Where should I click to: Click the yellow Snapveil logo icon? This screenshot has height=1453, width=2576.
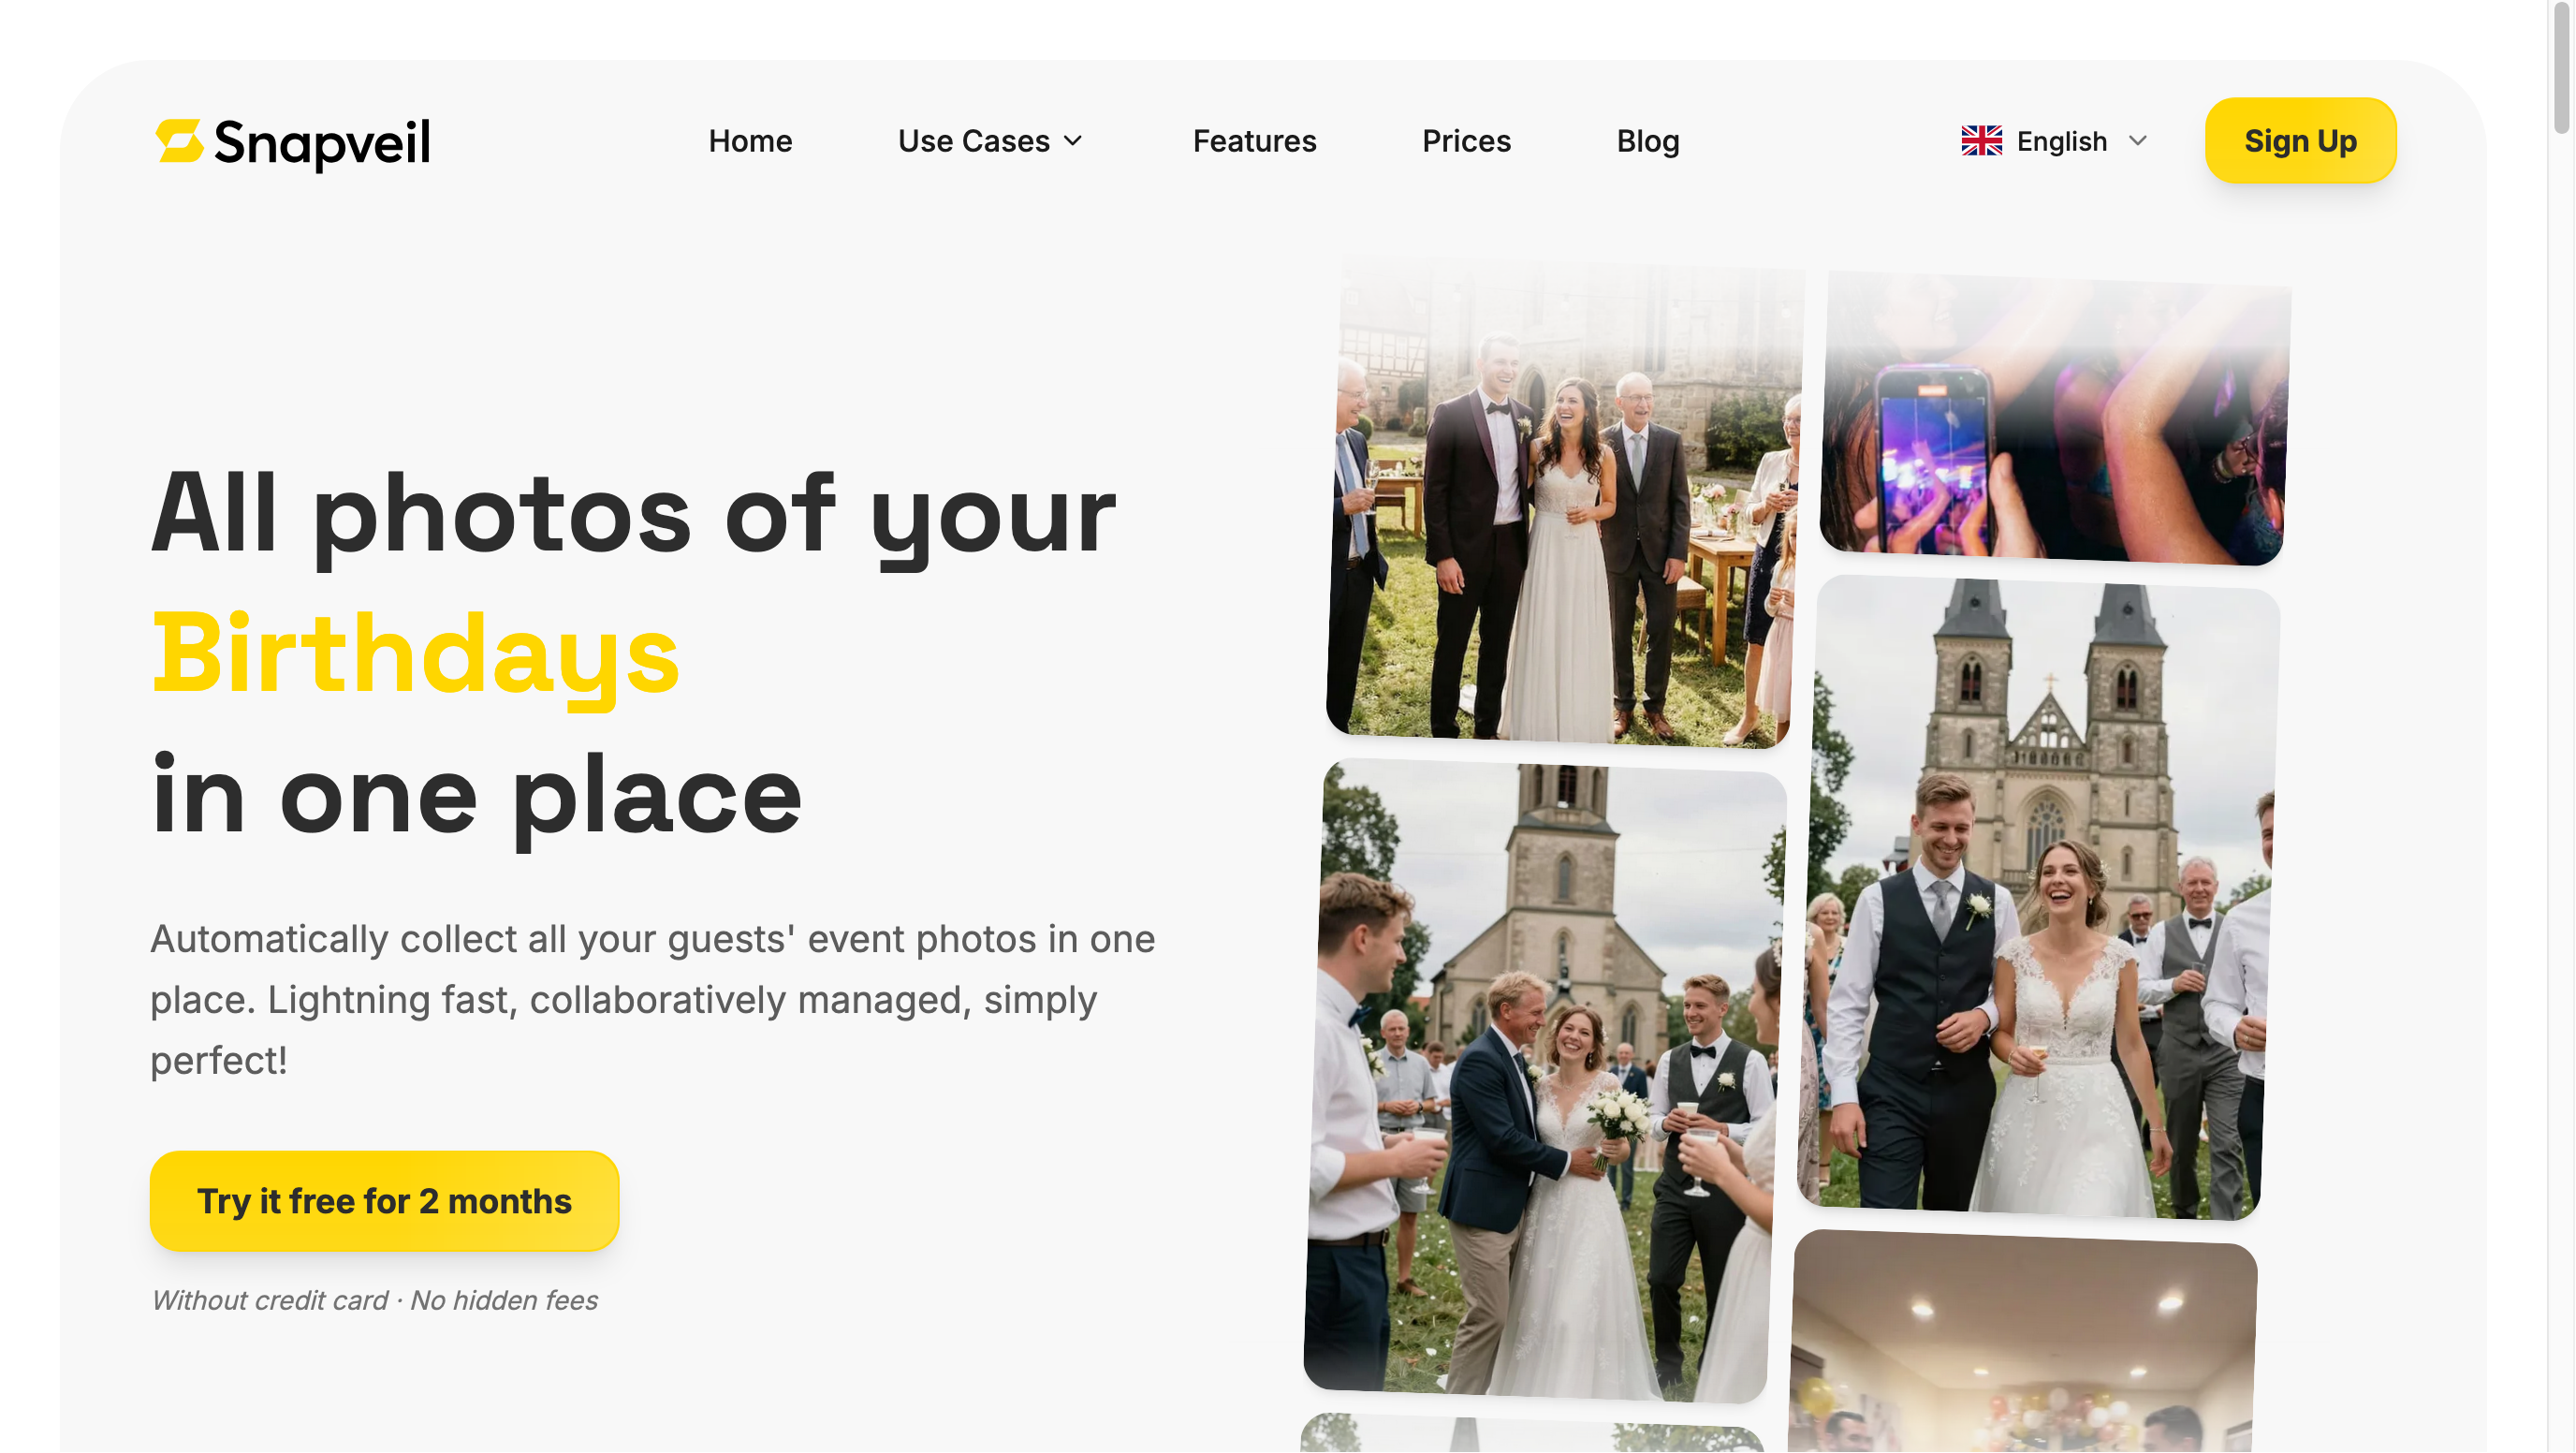(180, 141)
